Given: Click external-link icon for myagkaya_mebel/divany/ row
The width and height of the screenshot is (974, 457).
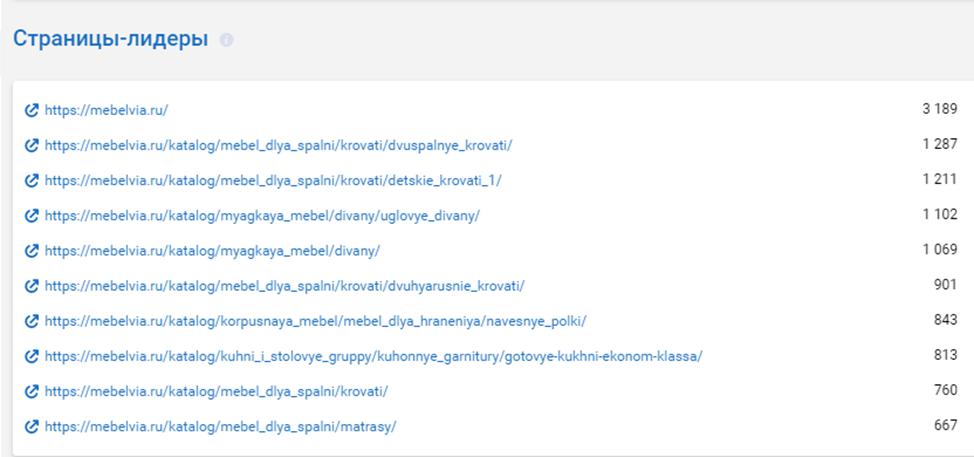Looking at the screenshot, I should (31, 251).
